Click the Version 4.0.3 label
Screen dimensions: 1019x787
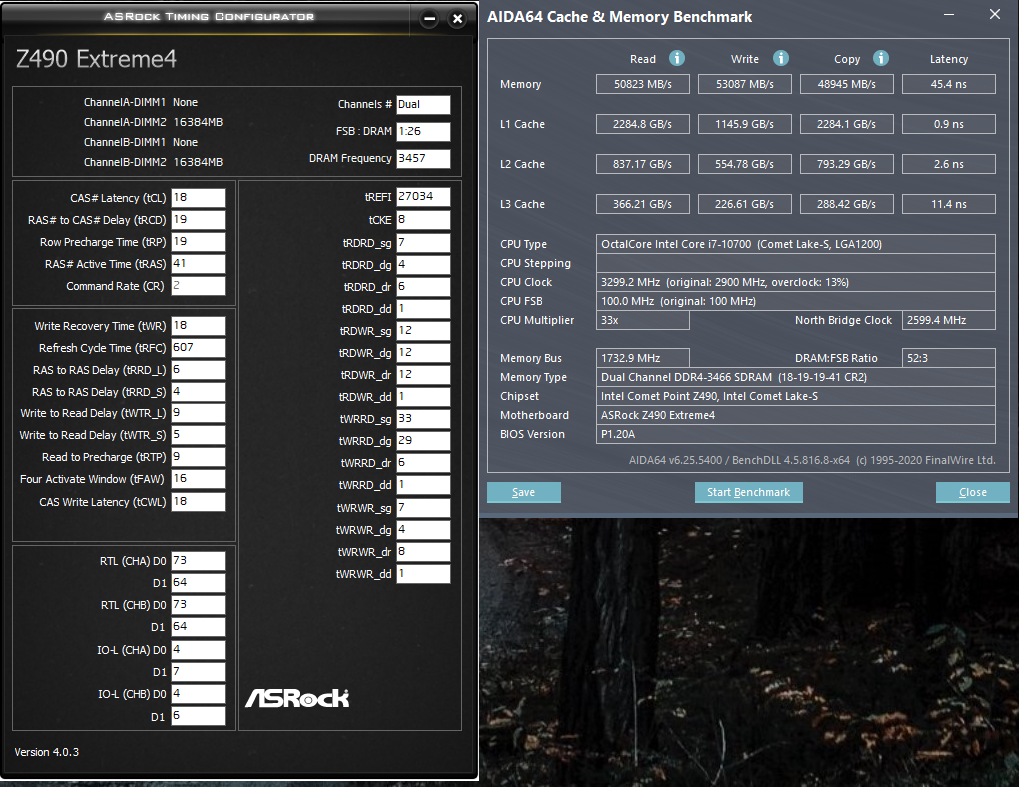[47, 752]
